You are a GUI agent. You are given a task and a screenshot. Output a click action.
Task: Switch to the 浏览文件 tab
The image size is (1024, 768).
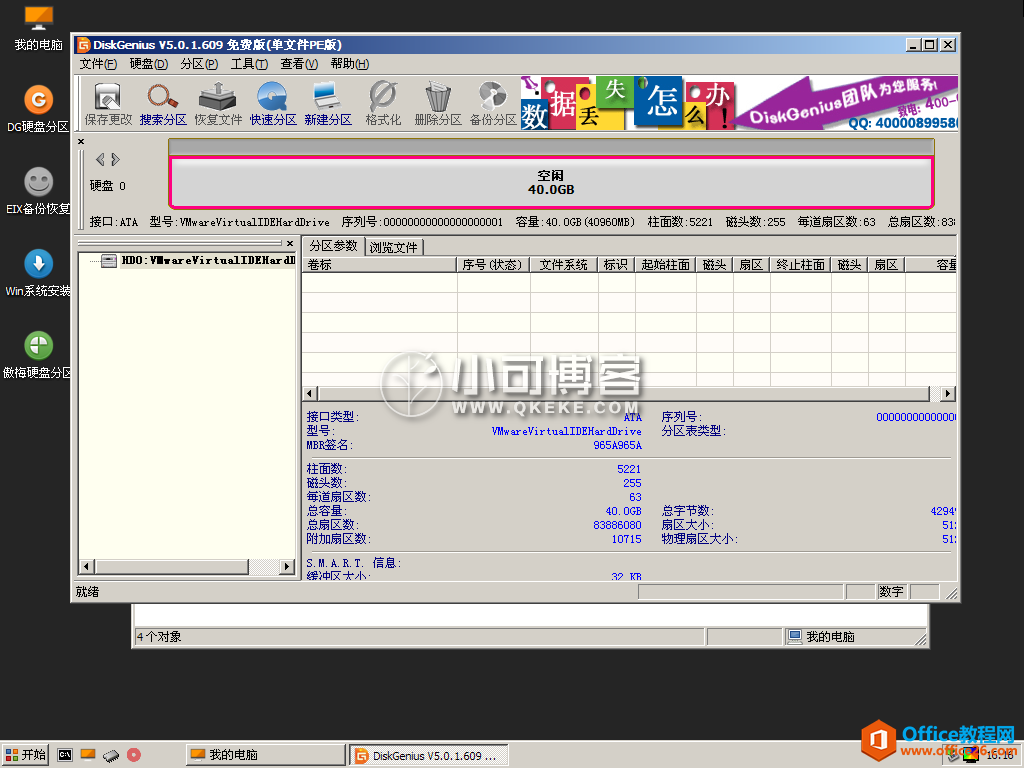pyautogui.click(x=393, y=247)
